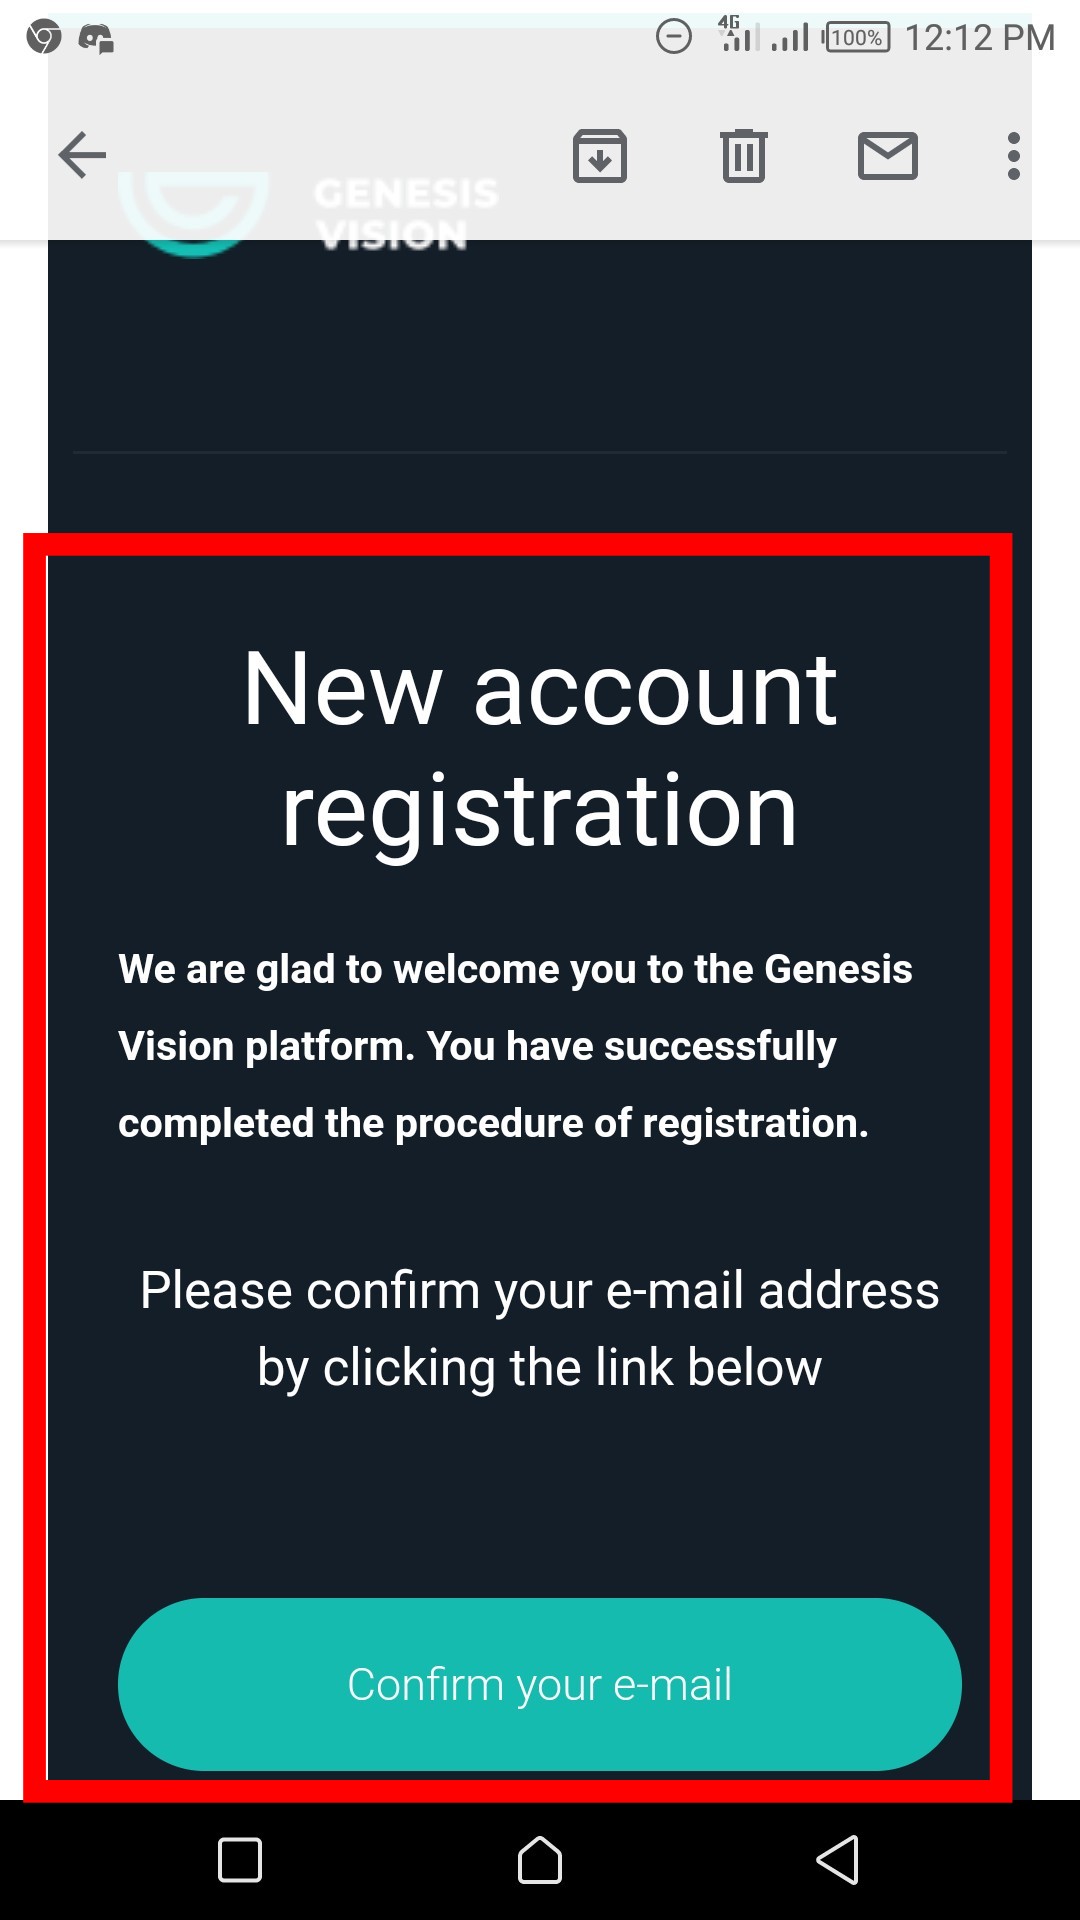
Task: Tap the New account registration heading
Action: point(540,748)
